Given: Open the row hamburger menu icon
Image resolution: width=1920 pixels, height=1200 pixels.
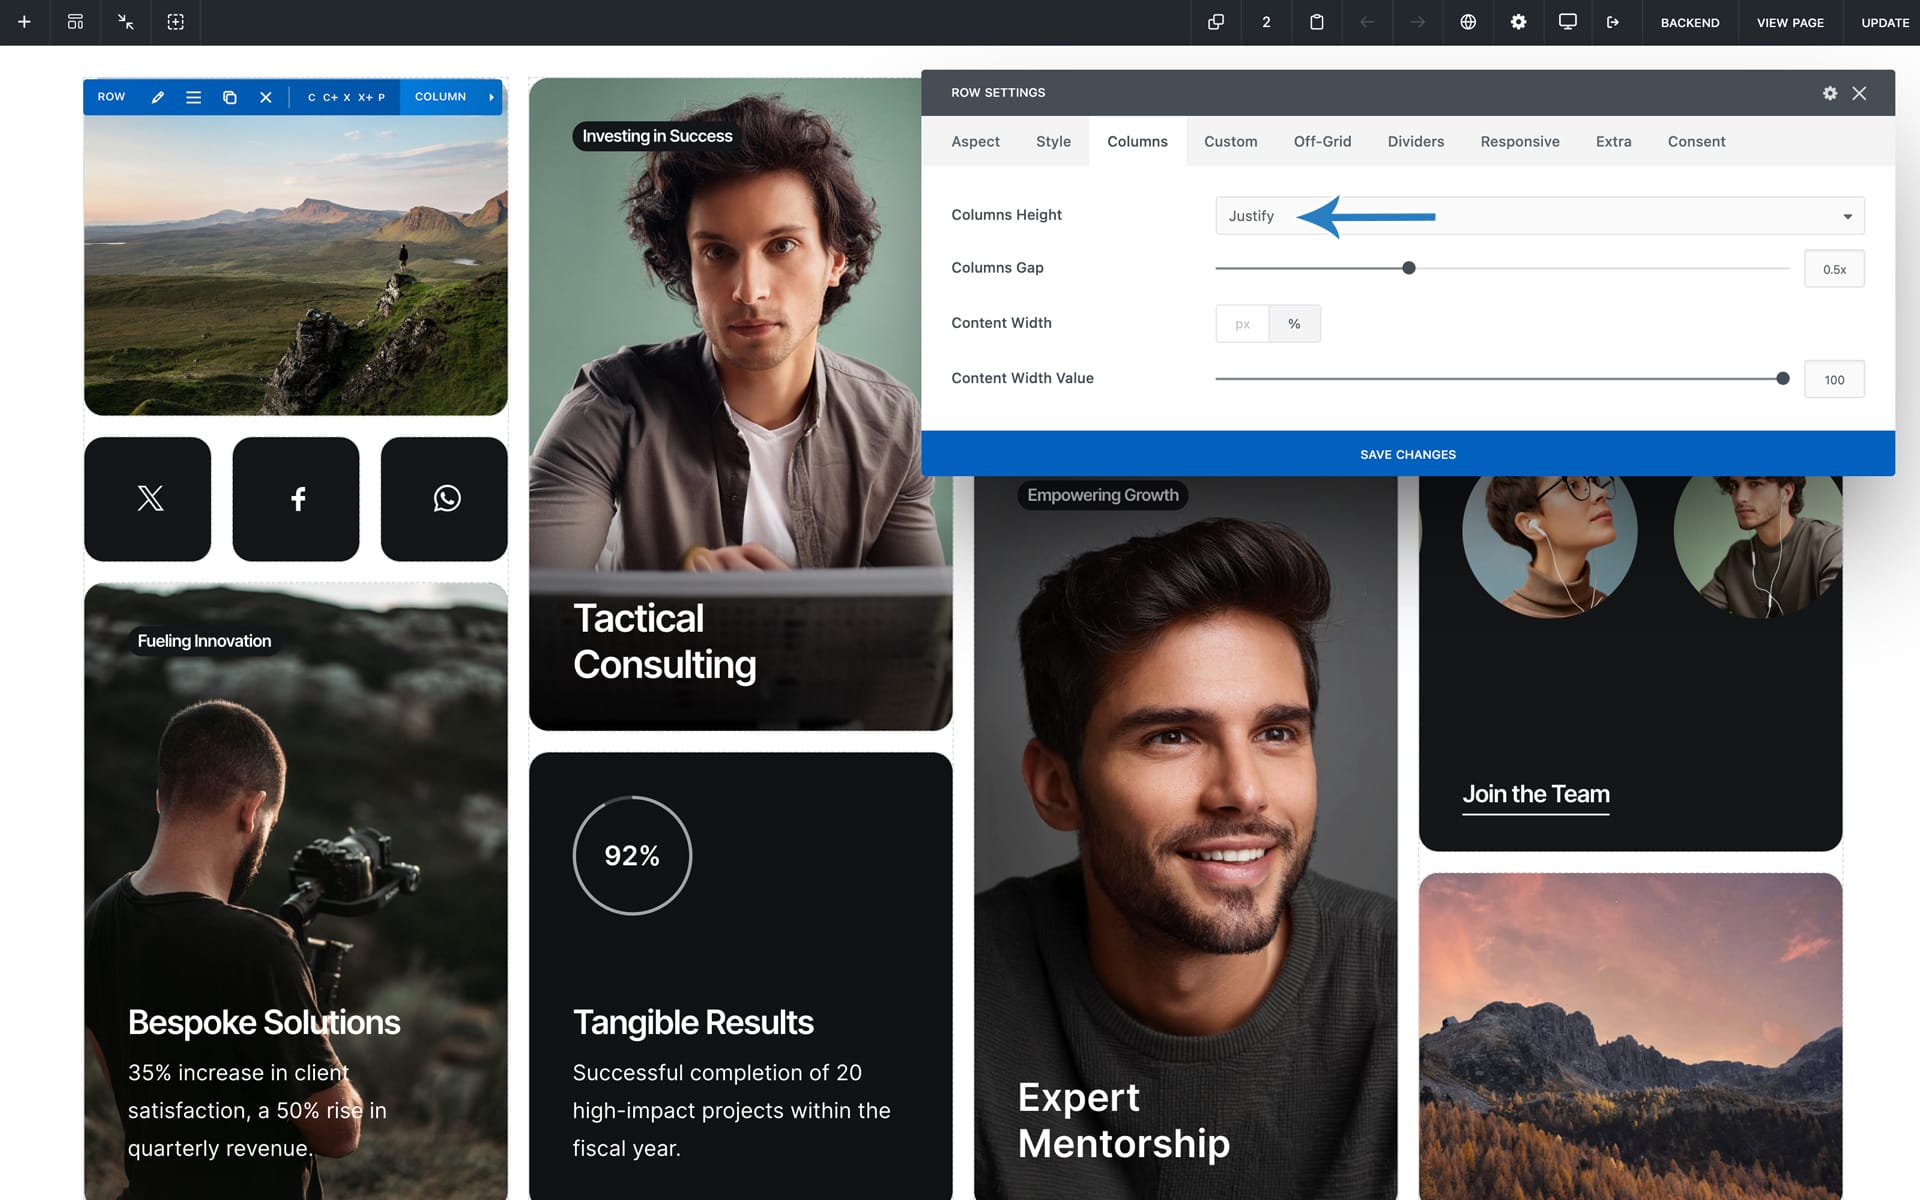Looking at the screenshot, I should 193,97.
